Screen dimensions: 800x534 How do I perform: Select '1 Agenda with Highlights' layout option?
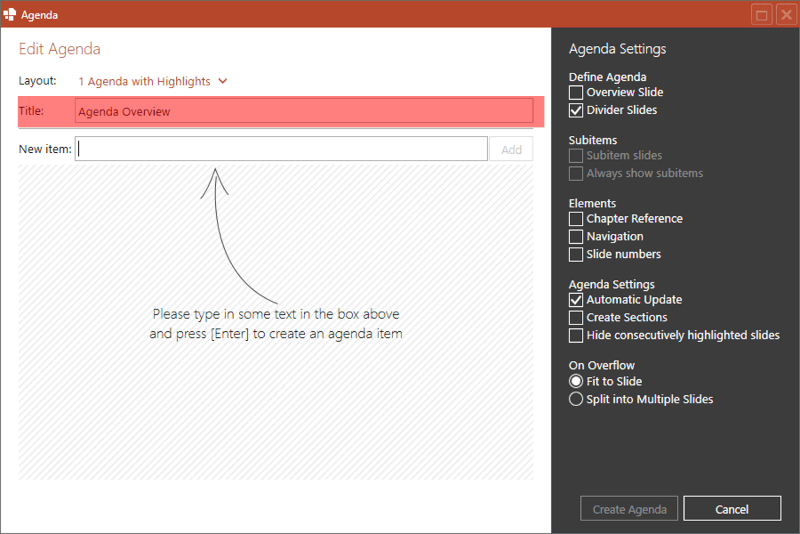click(144, 81)
